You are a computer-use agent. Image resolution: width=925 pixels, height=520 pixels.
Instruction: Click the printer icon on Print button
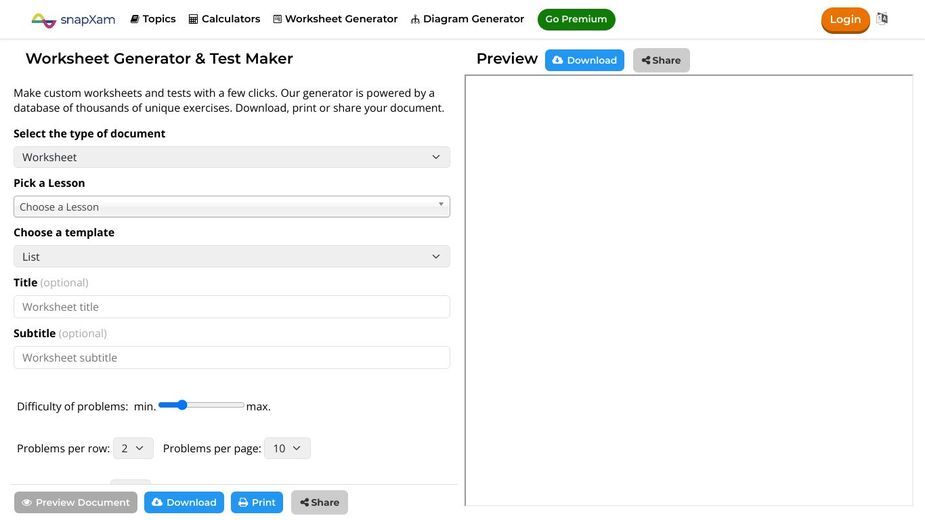[243, 502]
